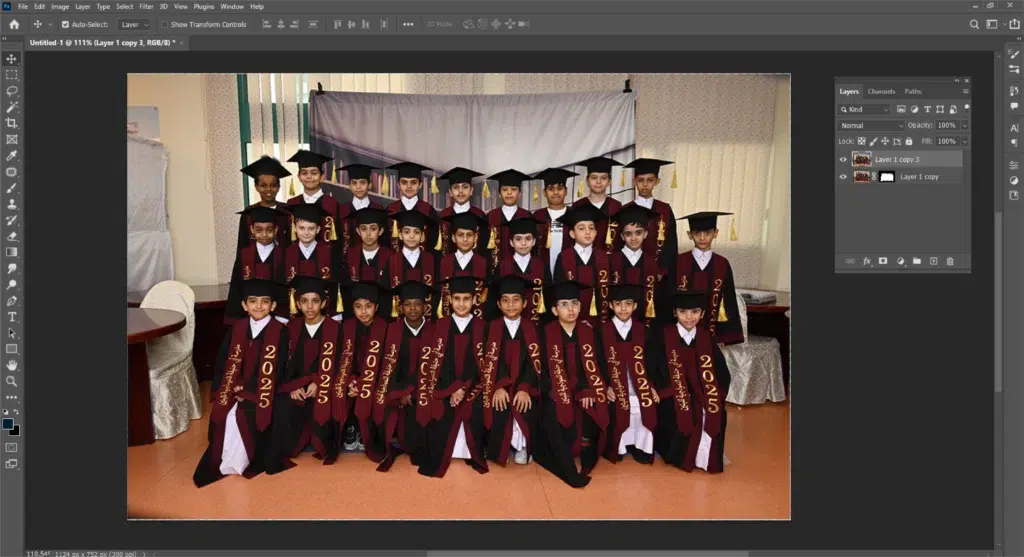
Task: Hide Layer 1 copy visibility eye
Action: tap(843, 177)
